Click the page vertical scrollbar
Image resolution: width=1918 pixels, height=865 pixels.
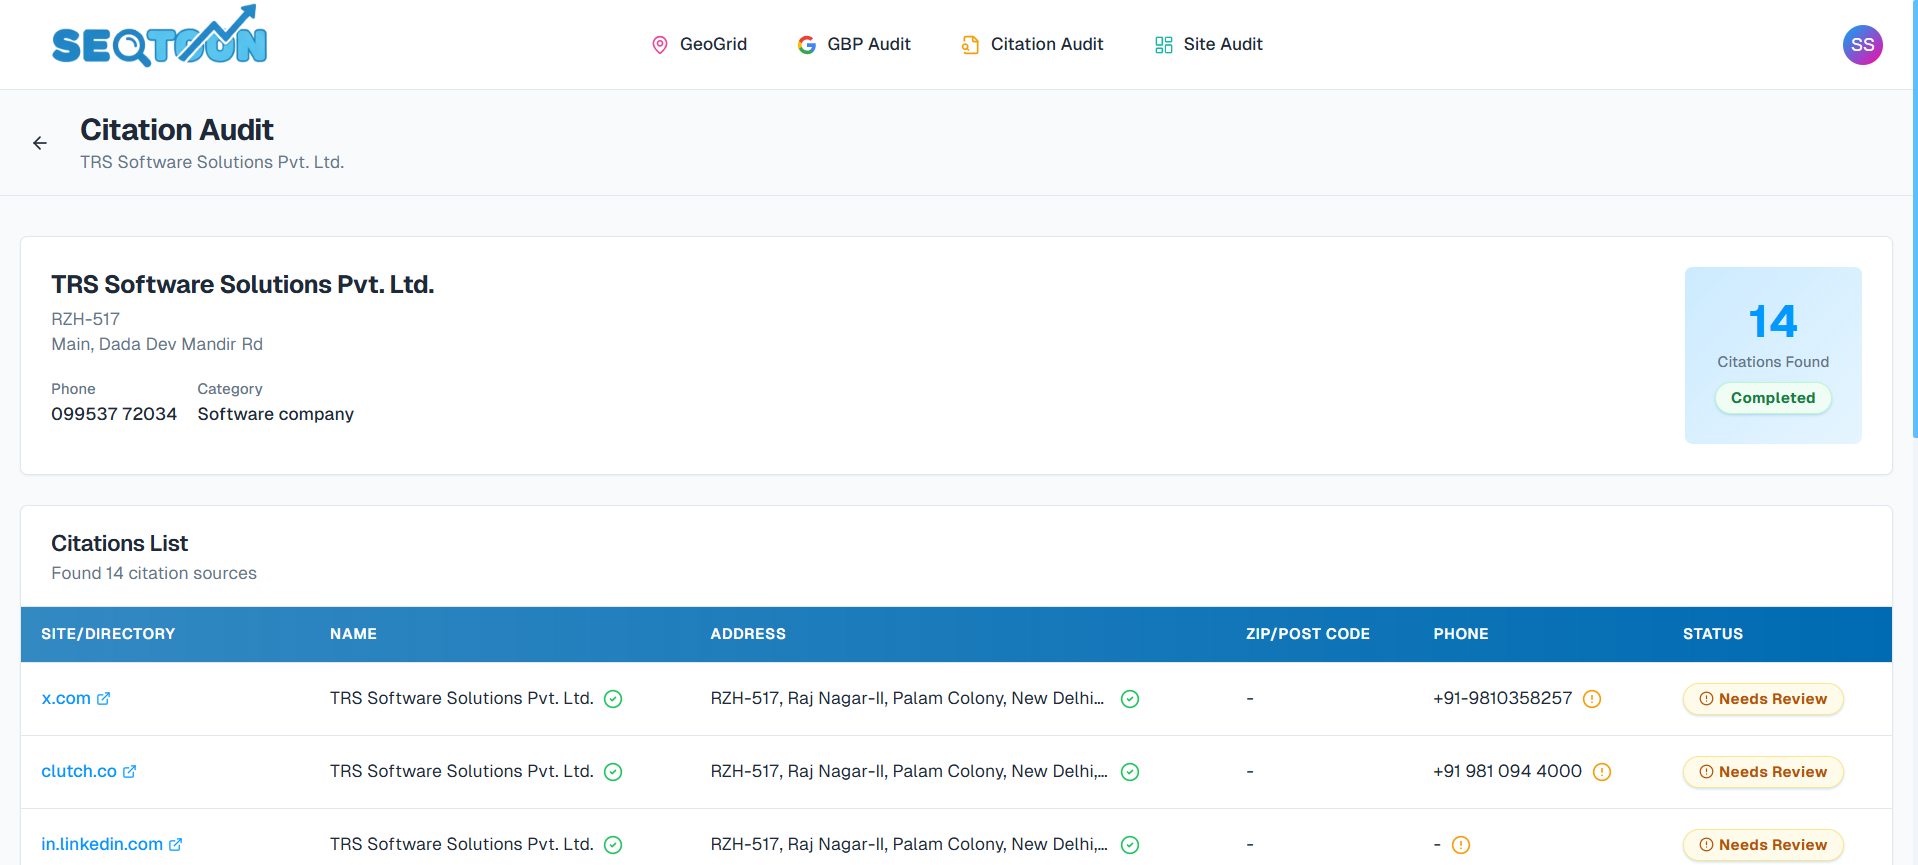(x=1914, y=220)
